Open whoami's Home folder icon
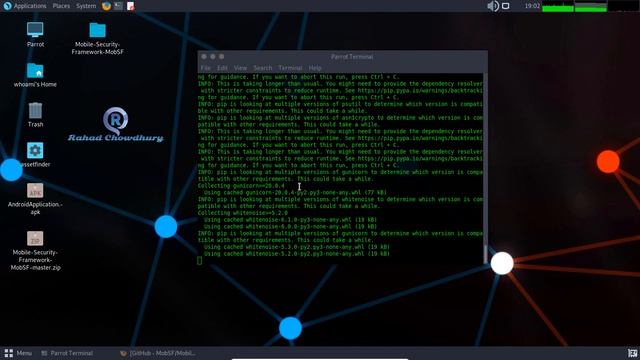The width and height of the screenshot is (640, 360). coord(35,71)
